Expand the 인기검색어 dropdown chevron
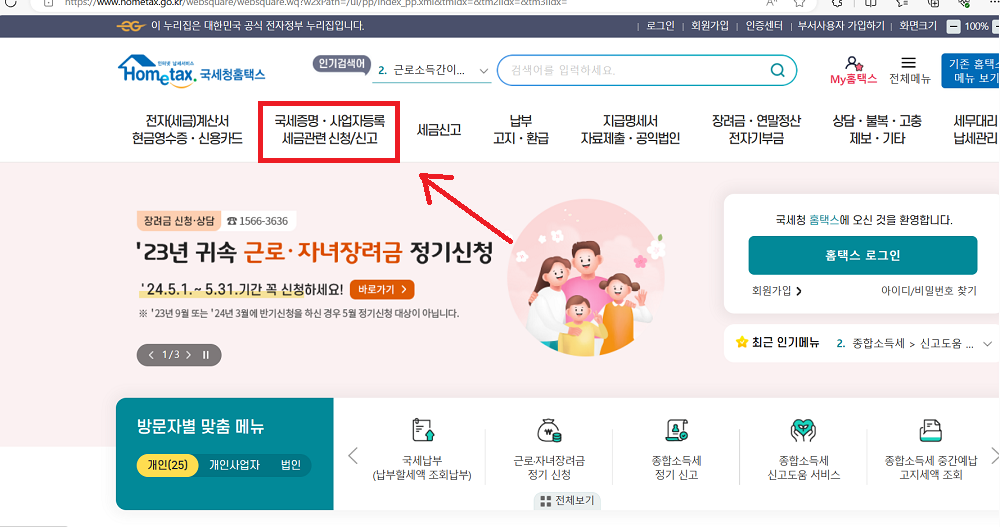 pos(483,71)
